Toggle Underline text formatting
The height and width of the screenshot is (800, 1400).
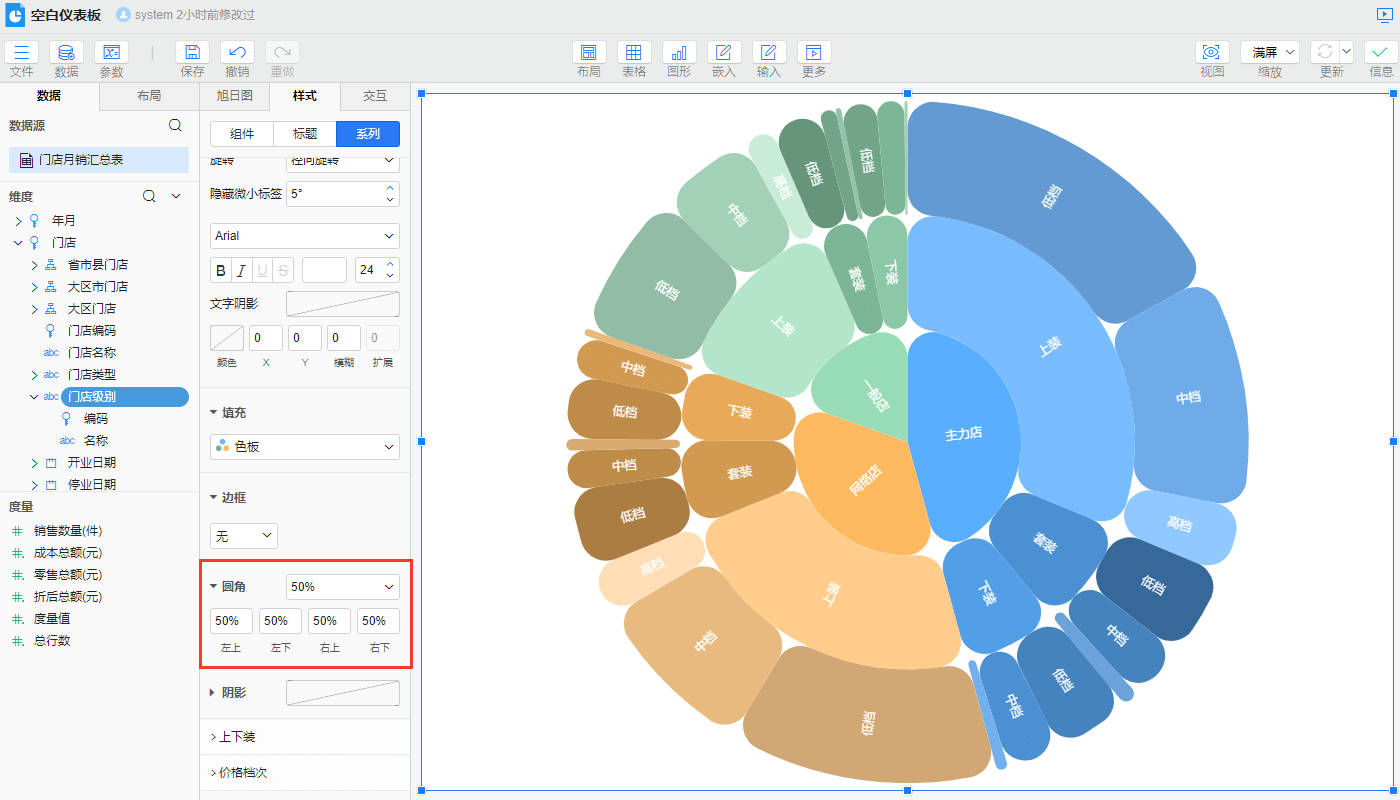coord(263,270)
